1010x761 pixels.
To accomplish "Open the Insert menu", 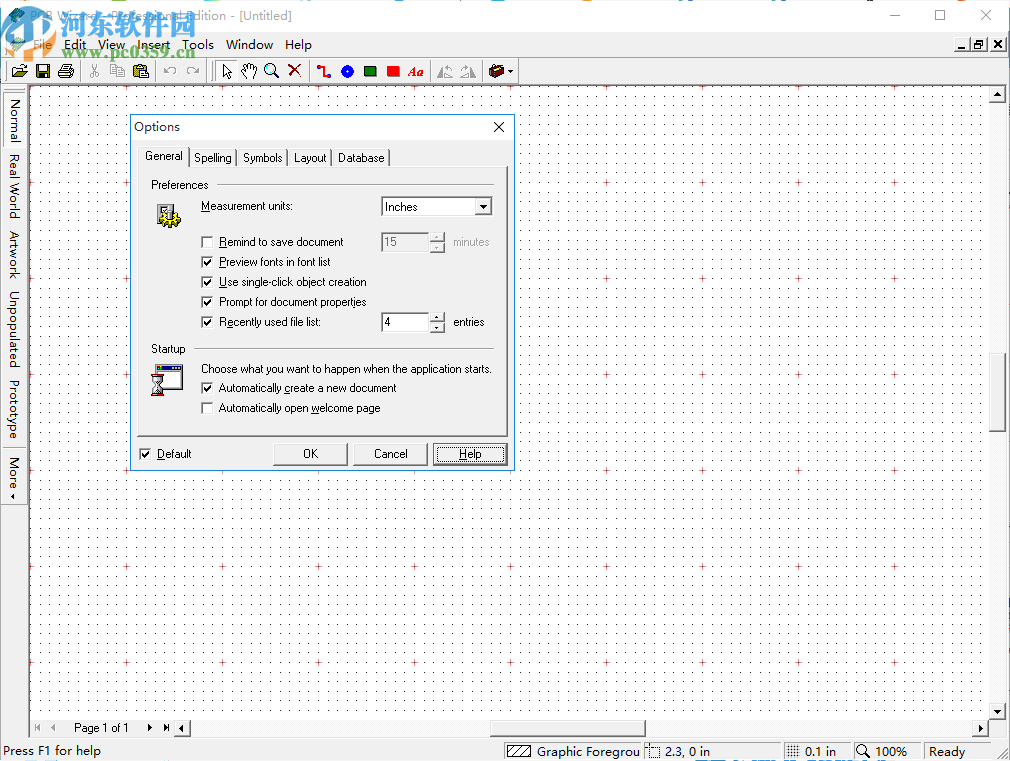I will pos(153,44).
